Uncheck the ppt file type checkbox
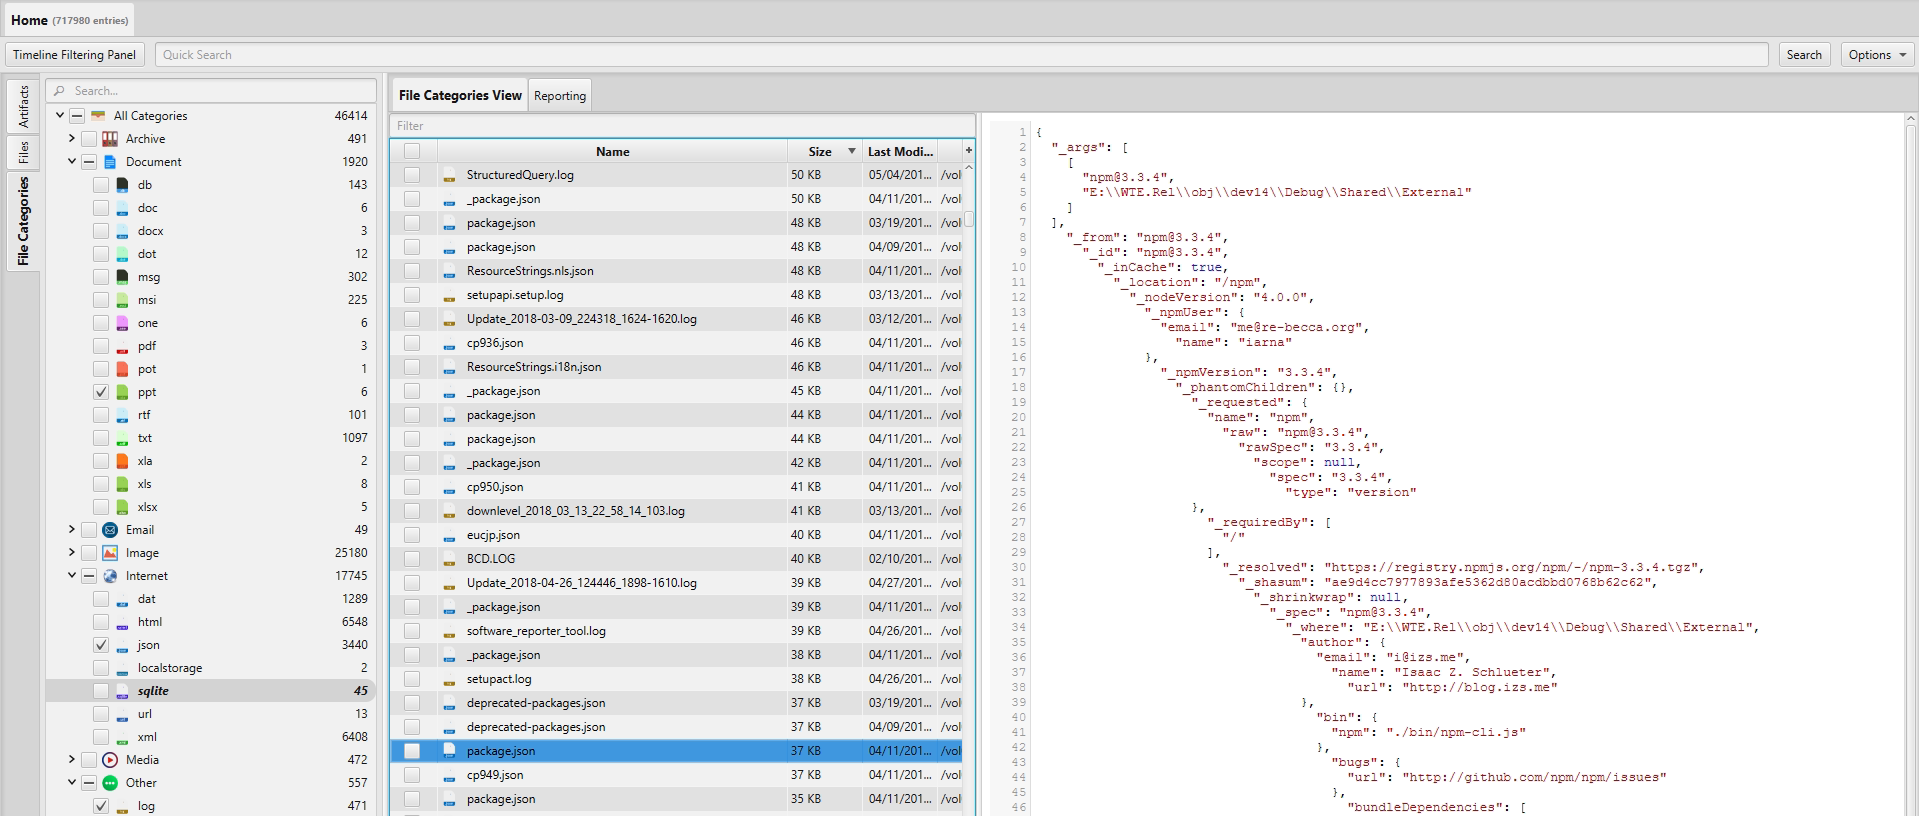Viewport: 1919px width, 816px height. pos(101,392)
